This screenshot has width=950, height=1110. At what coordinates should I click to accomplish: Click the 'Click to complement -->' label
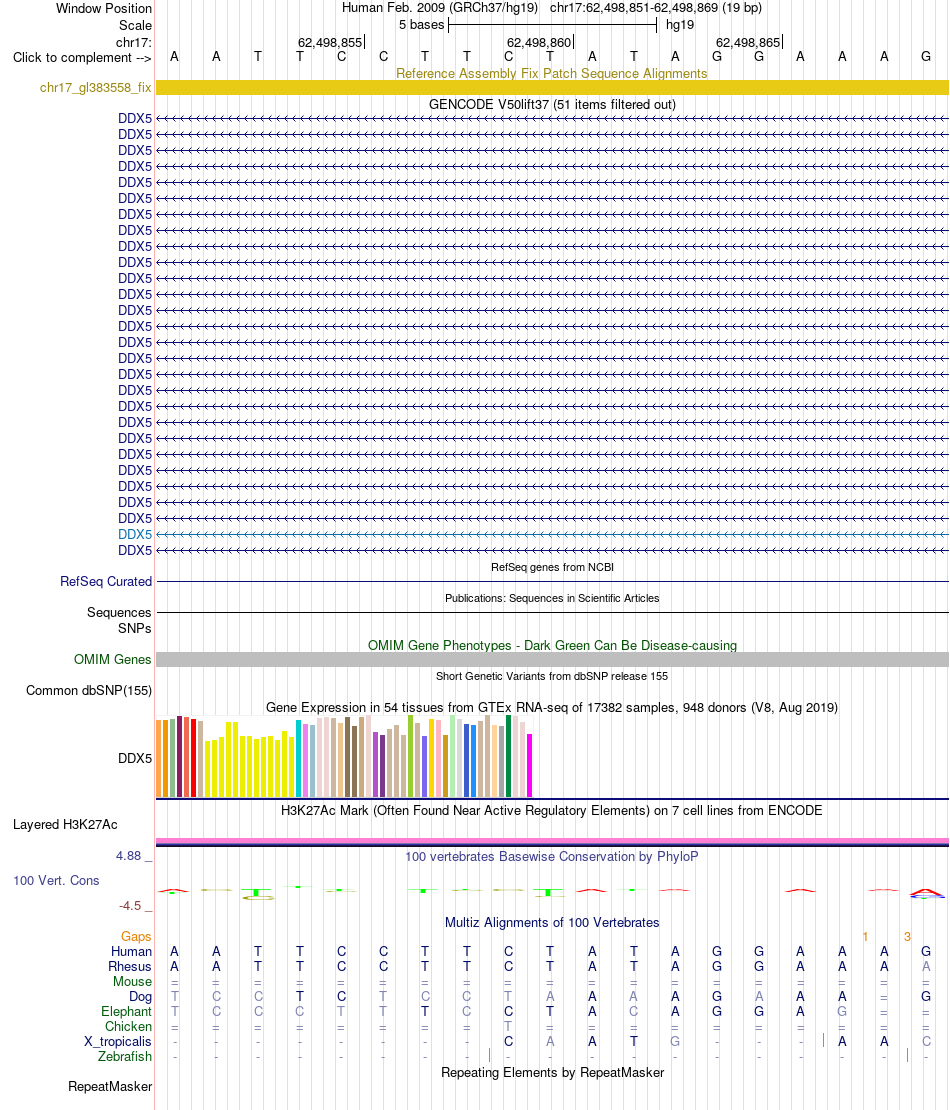[x=82, y=57]
